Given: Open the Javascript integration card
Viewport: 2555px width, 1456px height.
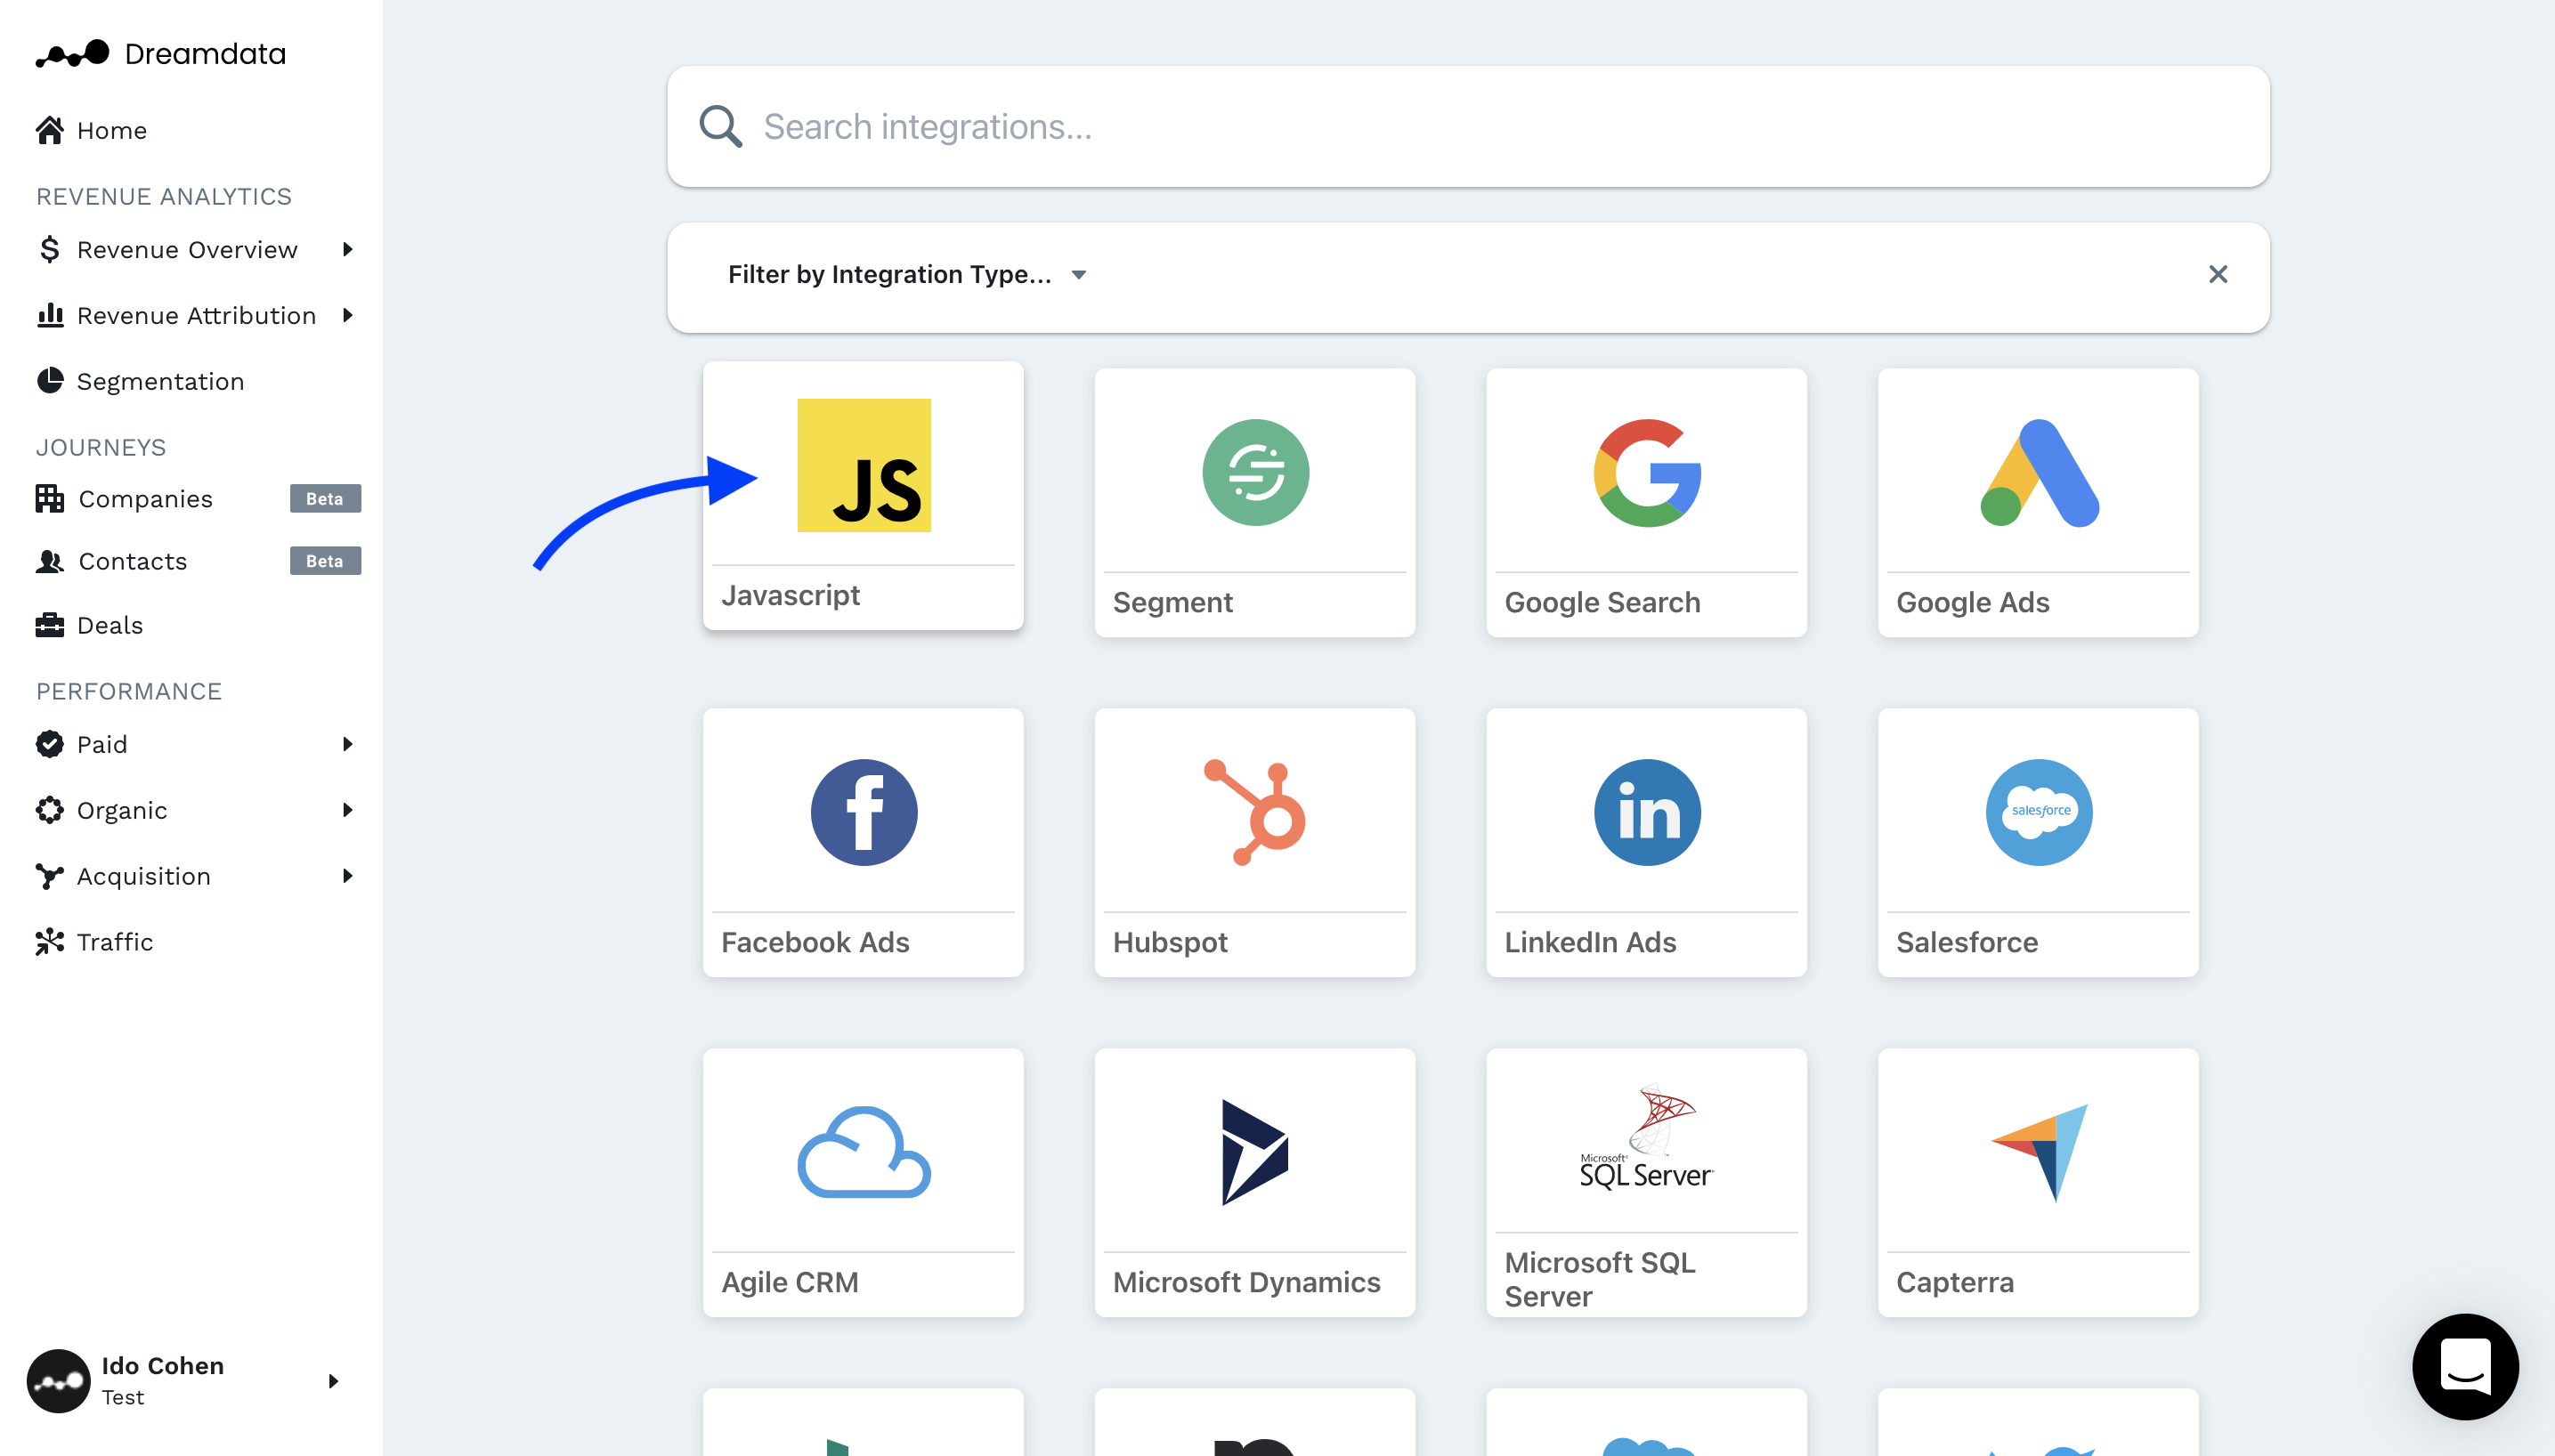Looking at the screenshot, I should tap(863, 496).
